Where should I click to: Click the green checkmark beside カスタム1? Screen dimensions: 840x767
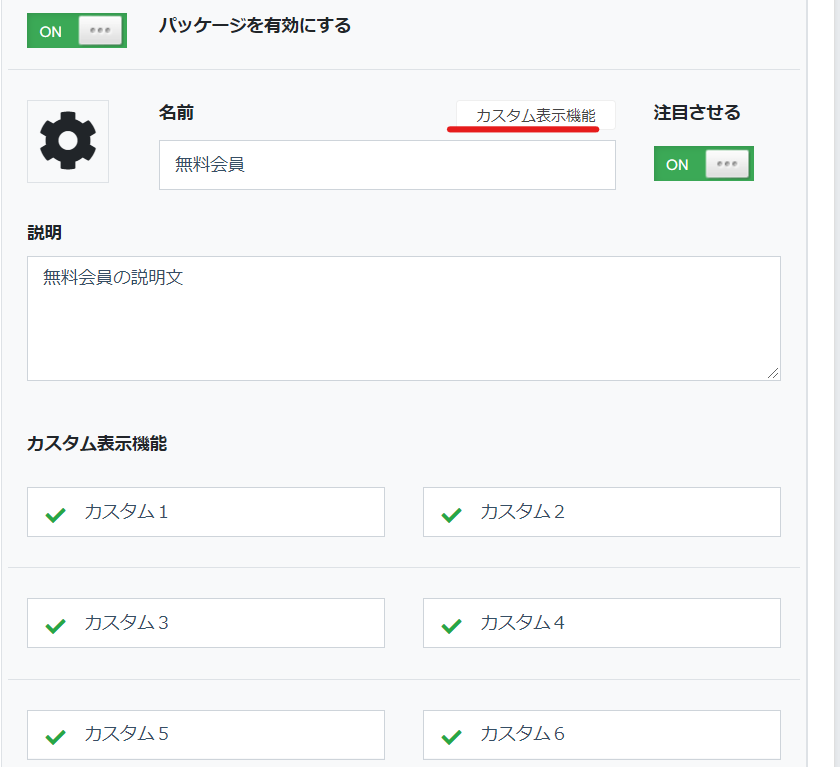55,515
